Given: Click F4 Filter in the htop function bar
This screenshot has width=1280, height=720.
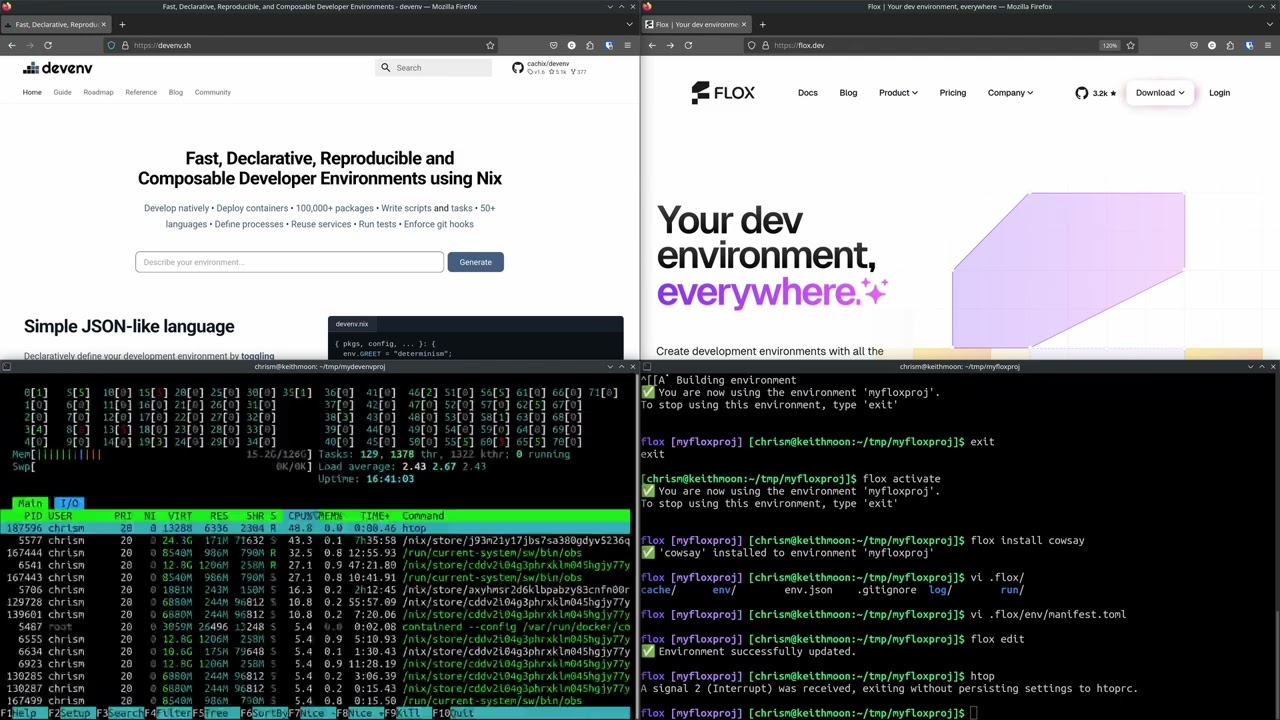Looking at the screenshot, I should (x=167, y=713).
